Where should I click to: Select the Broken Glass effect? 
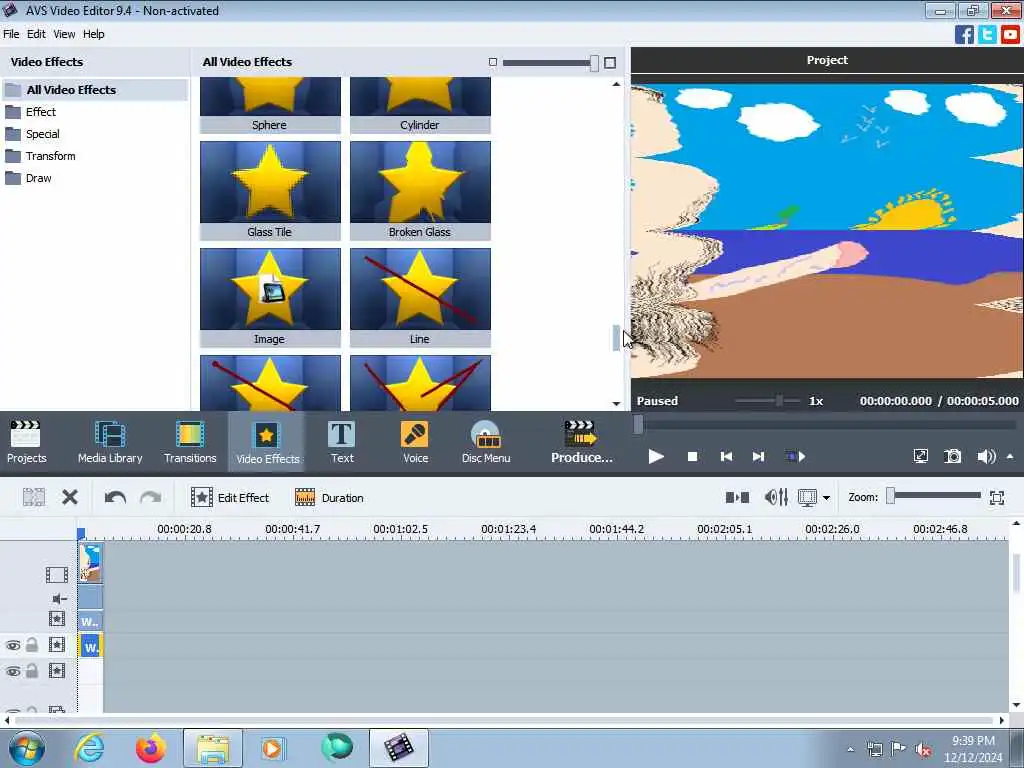[x=420, y=191]
